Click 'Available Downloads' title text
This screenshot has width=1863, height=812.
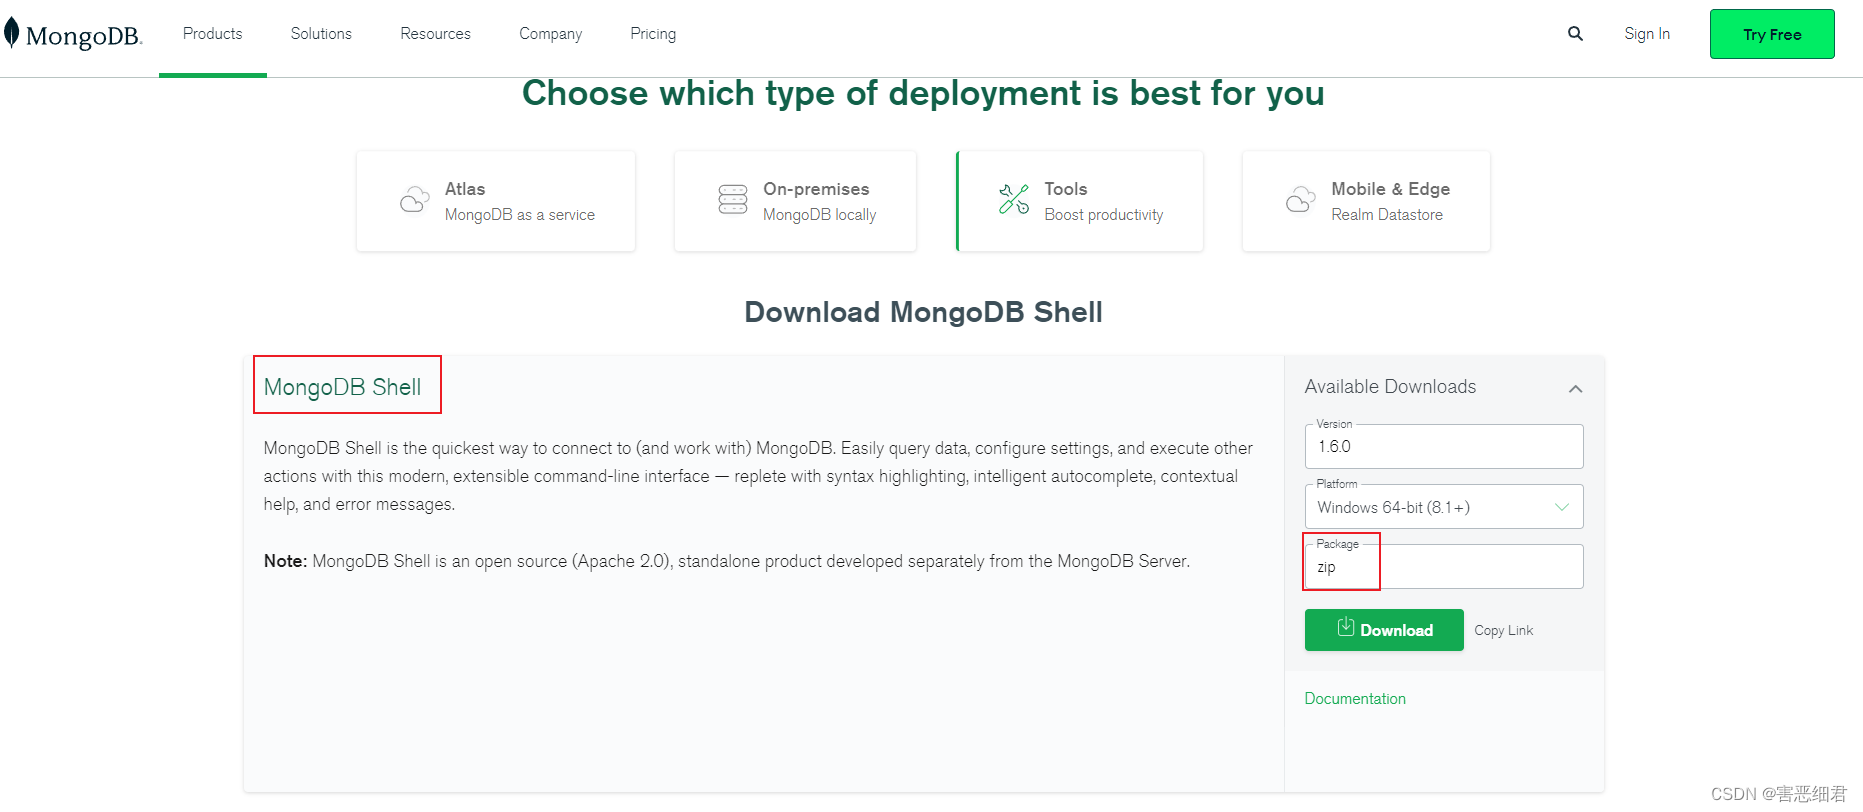pos(1390,387)
